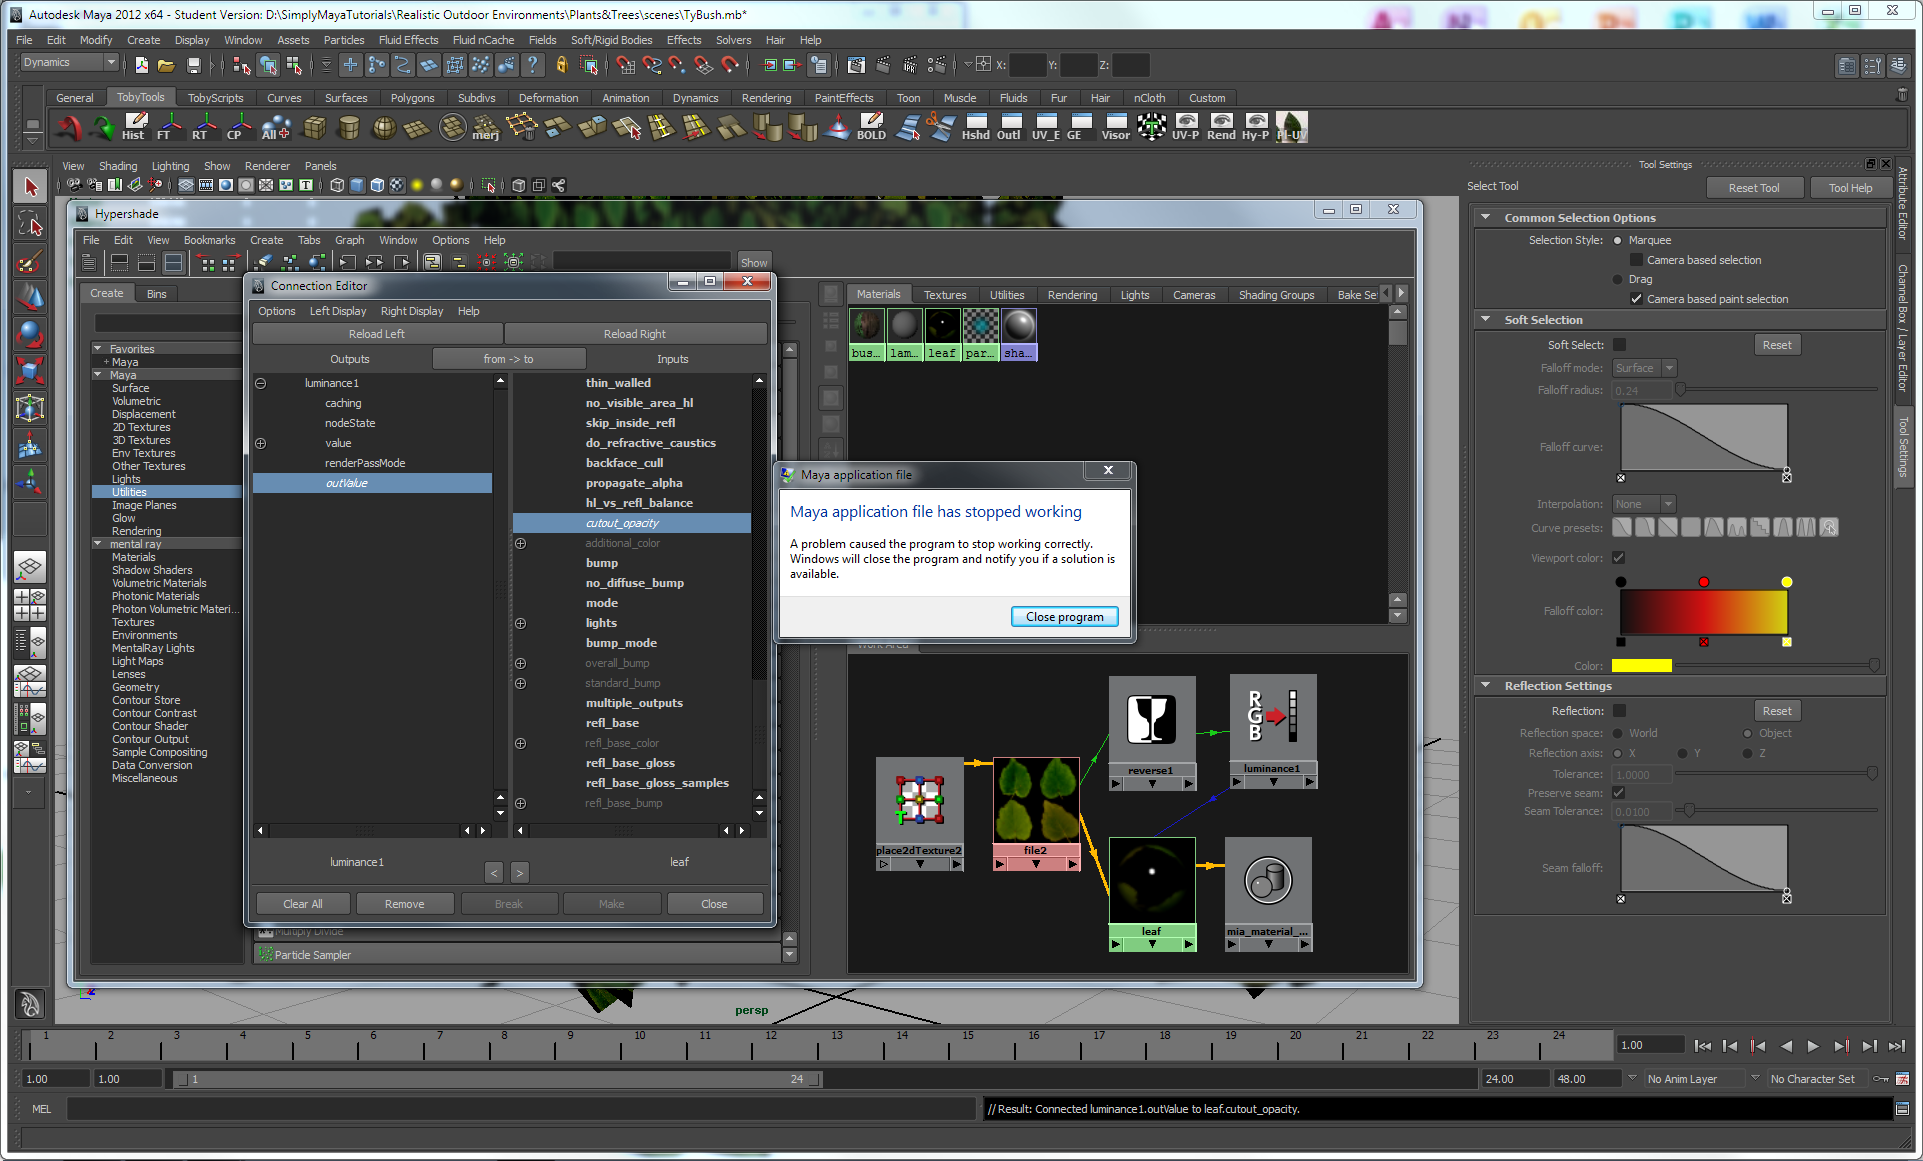Toggle the Viewport color checkbox
The image size is (1923, 1161).
coord(1618,558)
